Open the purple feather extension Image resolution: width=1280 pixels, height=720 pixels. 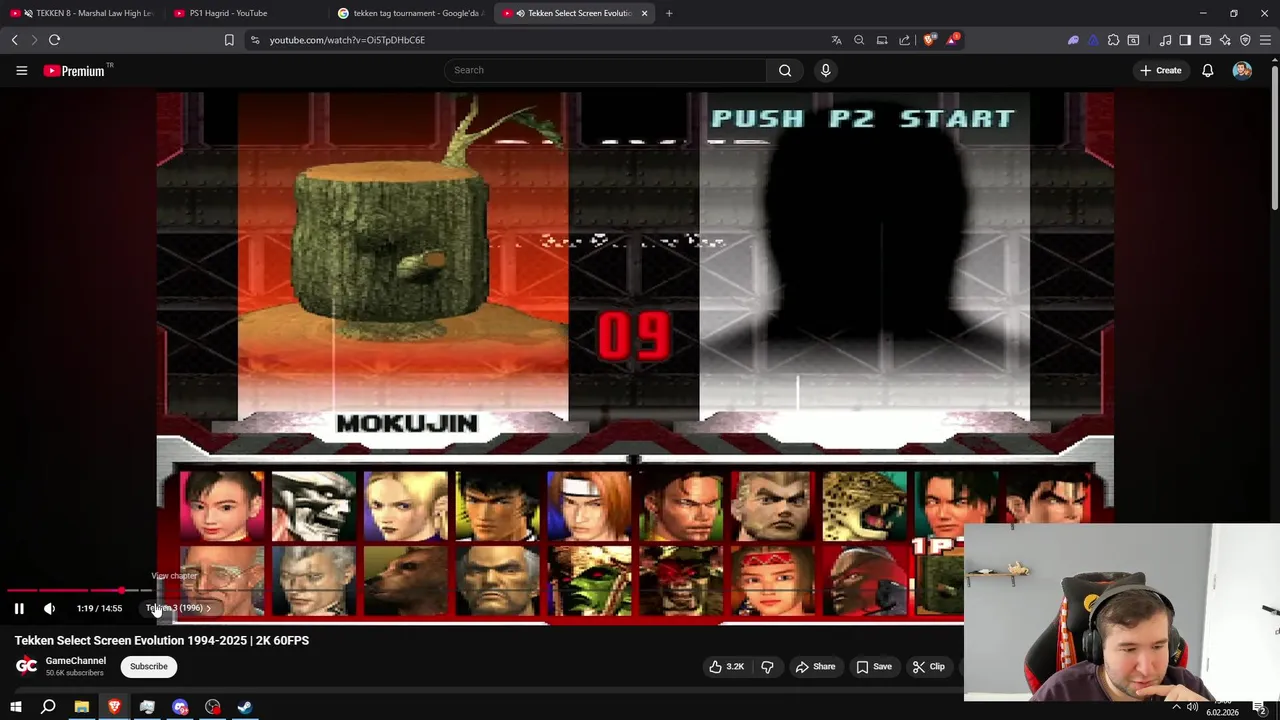pyautogui.click(x=1073, y=40)
